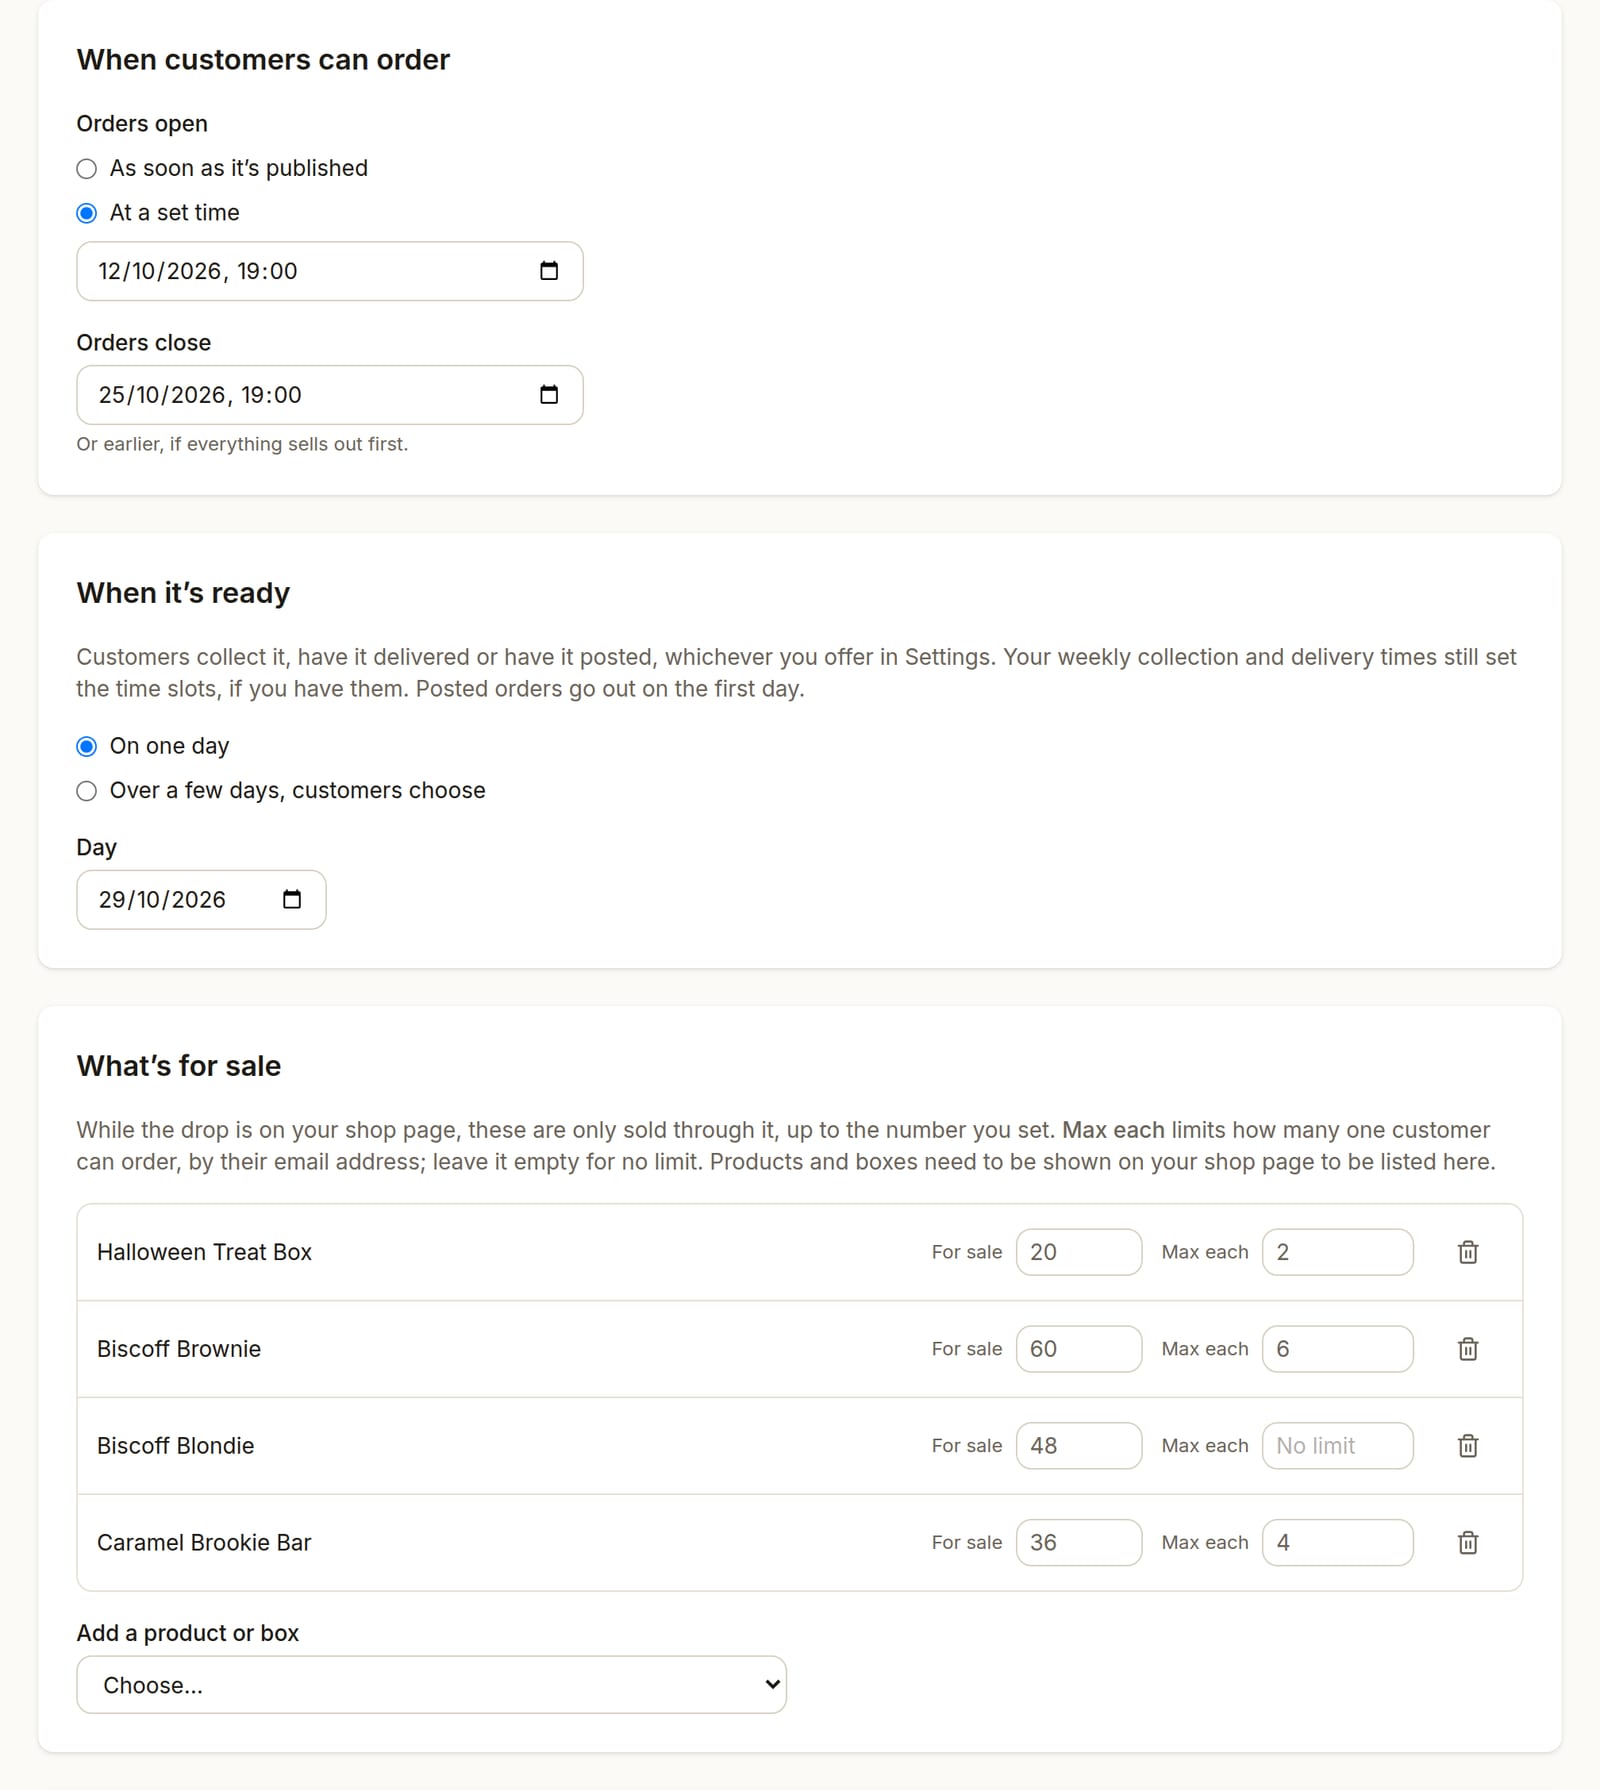Choose 'Over a few days, customers choose'
This screenshot has width=1600, height=1790.
87,791
